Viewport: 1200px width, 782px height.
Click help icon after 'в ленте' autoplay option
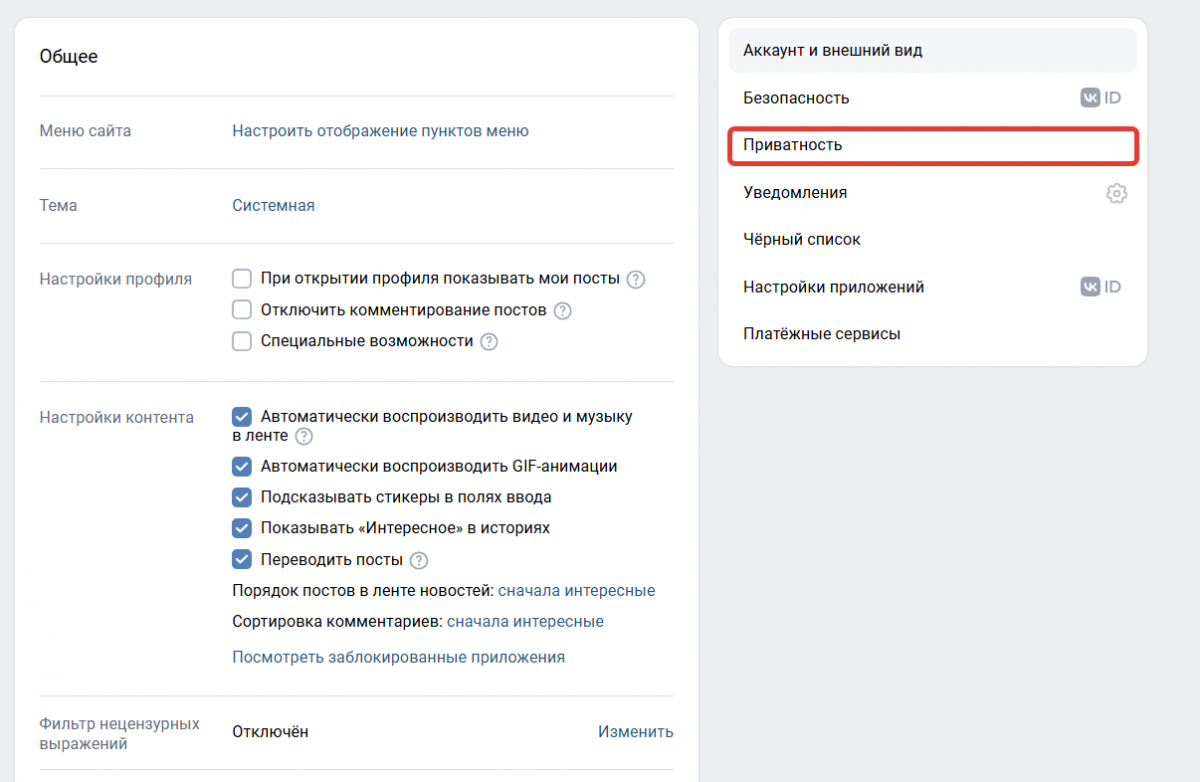click(304, 436)
